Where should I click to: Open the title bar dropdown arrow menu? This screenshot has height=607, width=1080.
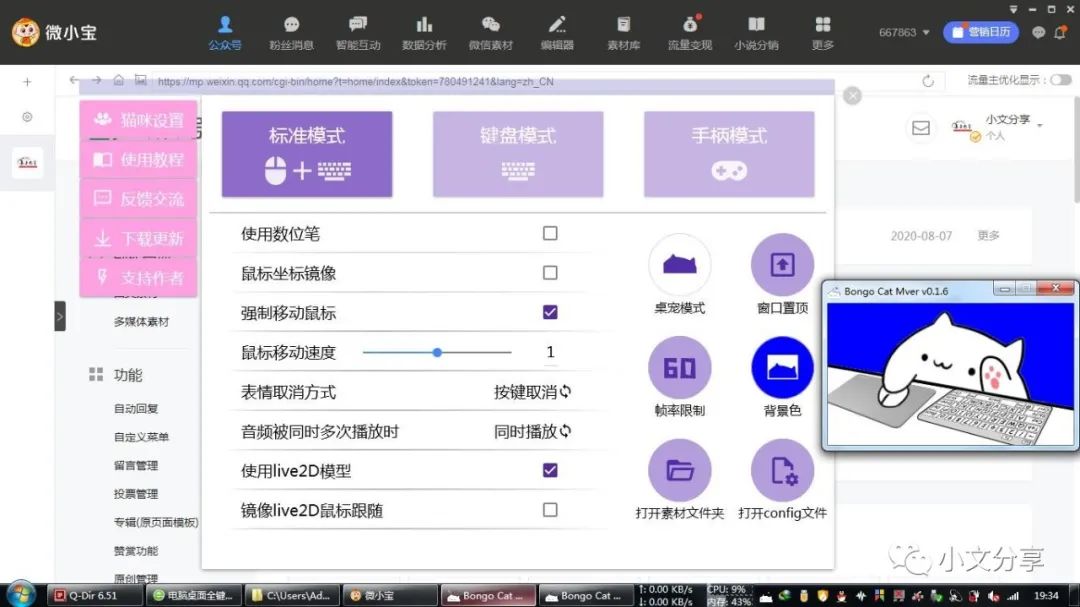pos(1013,9)
